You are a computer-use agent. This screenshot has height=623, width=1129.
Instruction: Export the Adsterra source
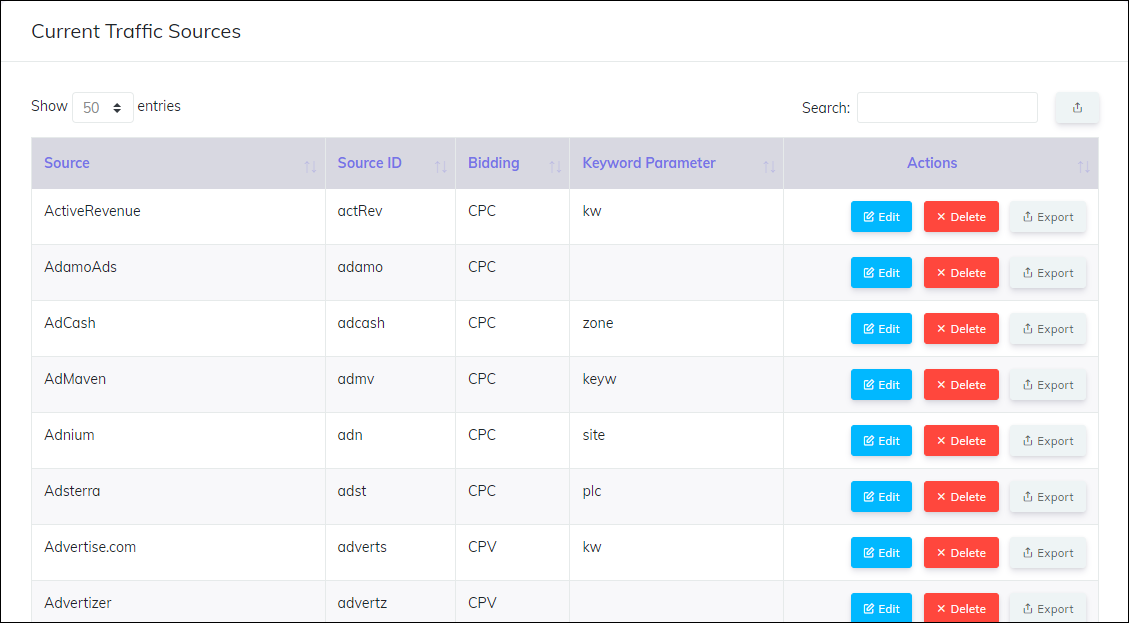pos(1048,497)
